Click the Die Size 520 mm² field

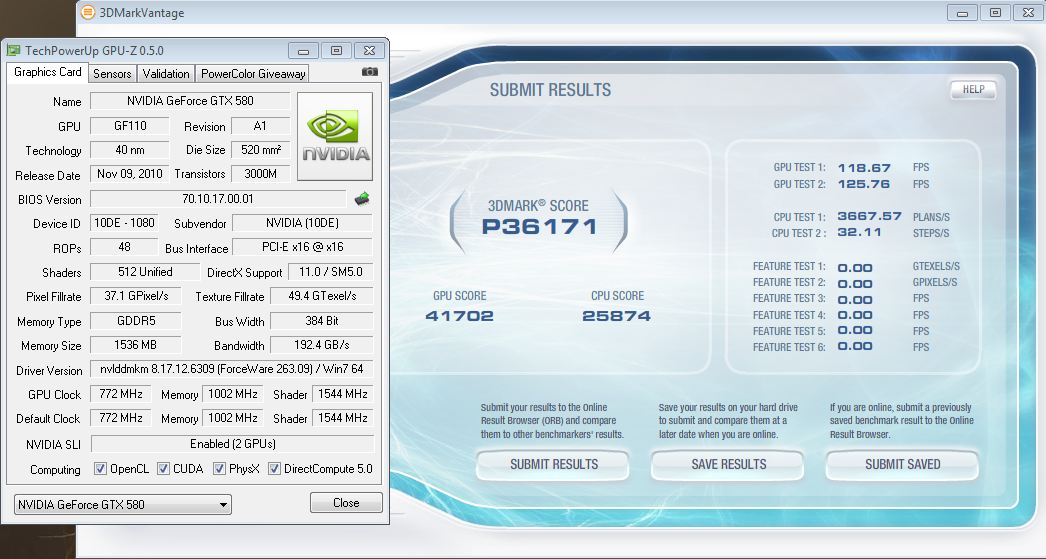[261, 150]
